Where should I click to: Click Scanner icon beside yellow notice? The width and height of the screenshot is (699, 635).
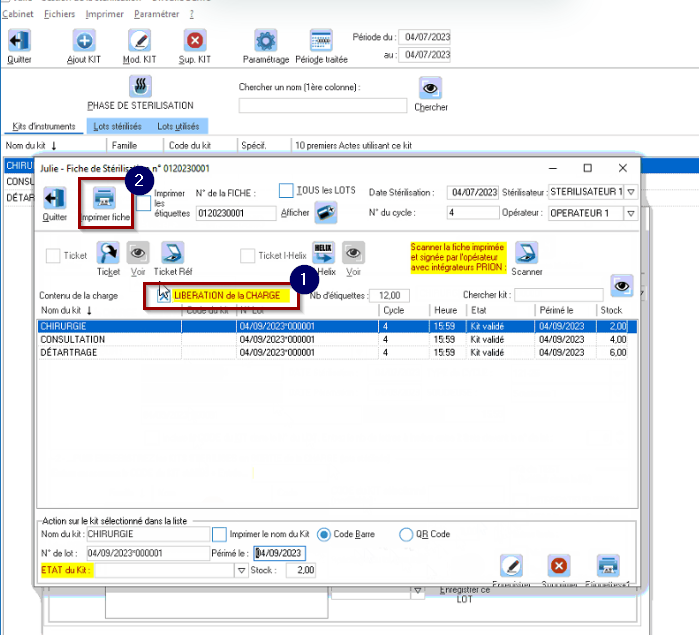[x=526, y=253]
